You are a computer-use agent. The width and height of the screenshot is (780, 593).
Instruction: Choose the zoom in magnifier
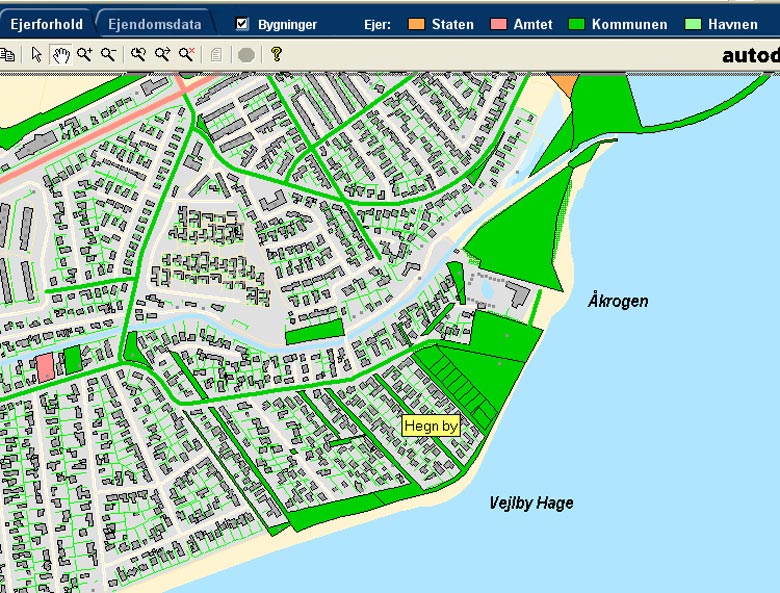click(x=85, y=54)
